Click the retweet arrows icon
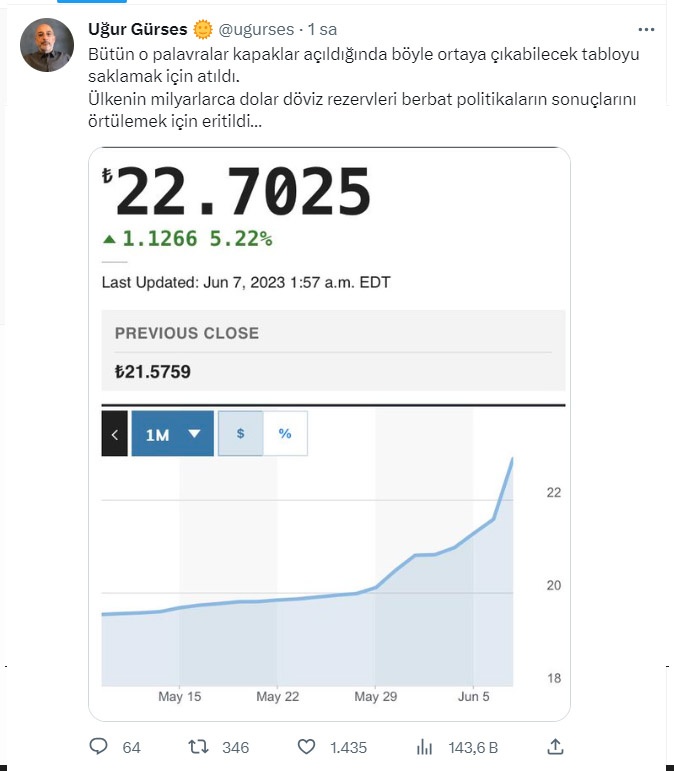The height and width of the screenshot is (771, 674). point(199,747)
